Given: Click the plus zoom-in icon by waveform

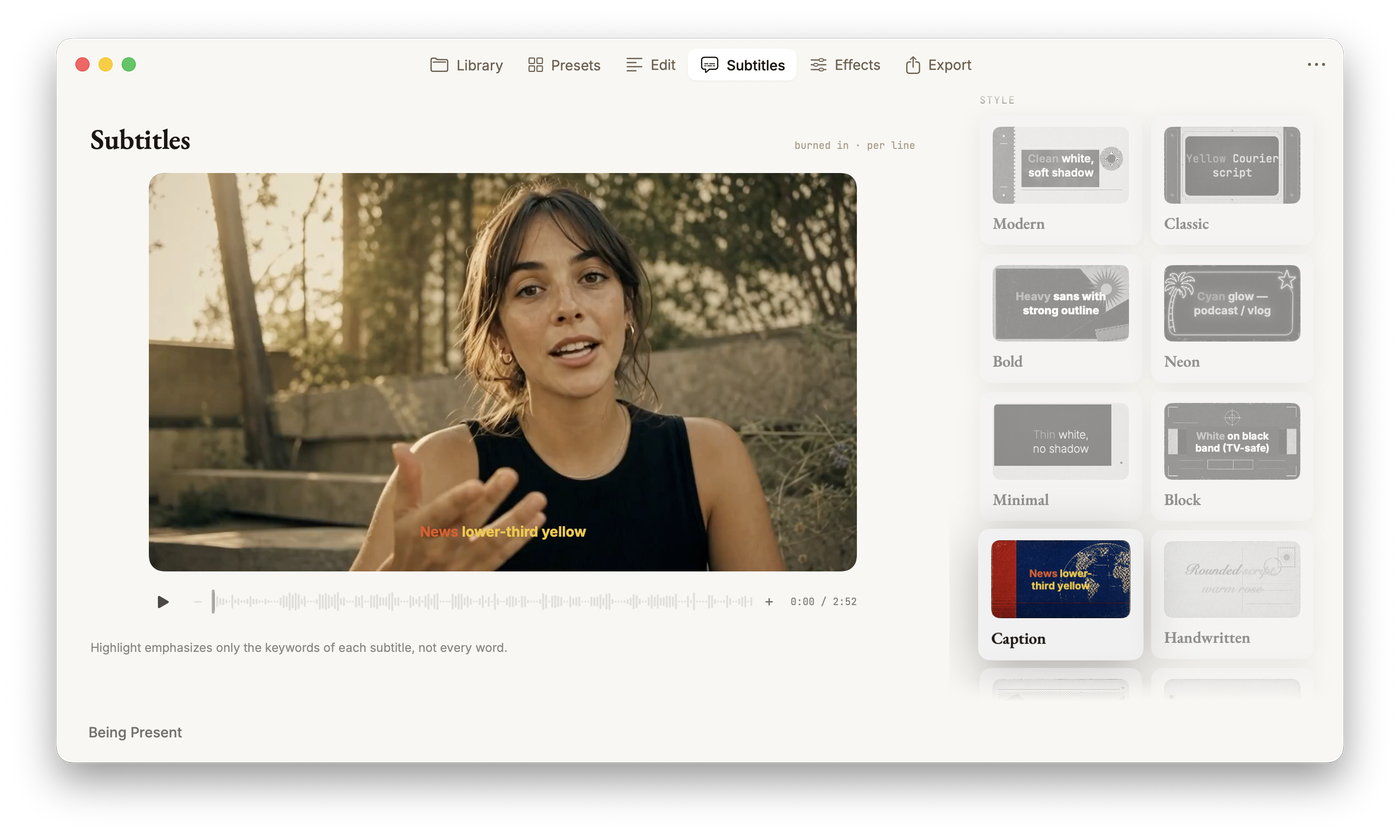Looking at the screenshot, I should coord(769,602).
